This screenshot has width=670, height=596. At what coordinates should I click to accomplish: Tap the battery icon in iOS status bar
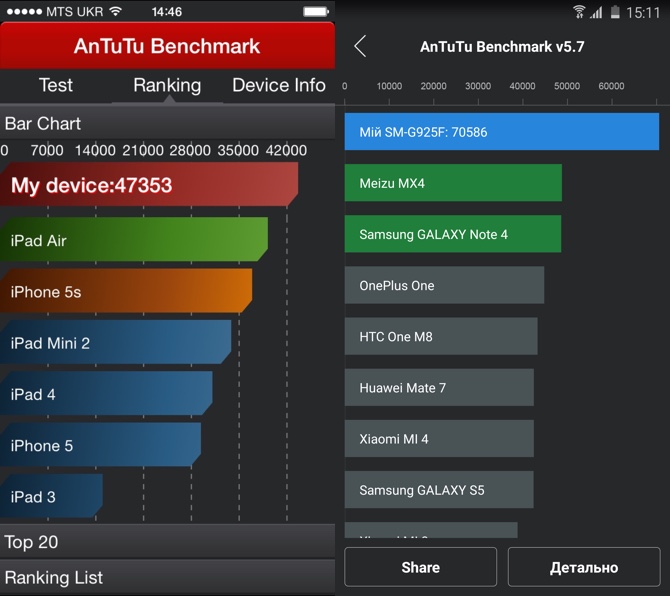click(x=316, y=12)
